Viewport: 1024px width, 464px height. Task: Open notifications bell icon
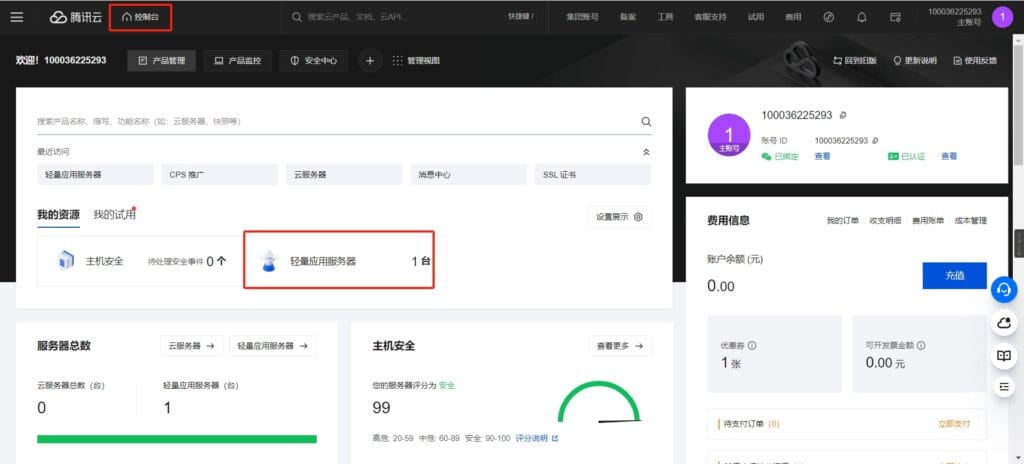point(862,17)
